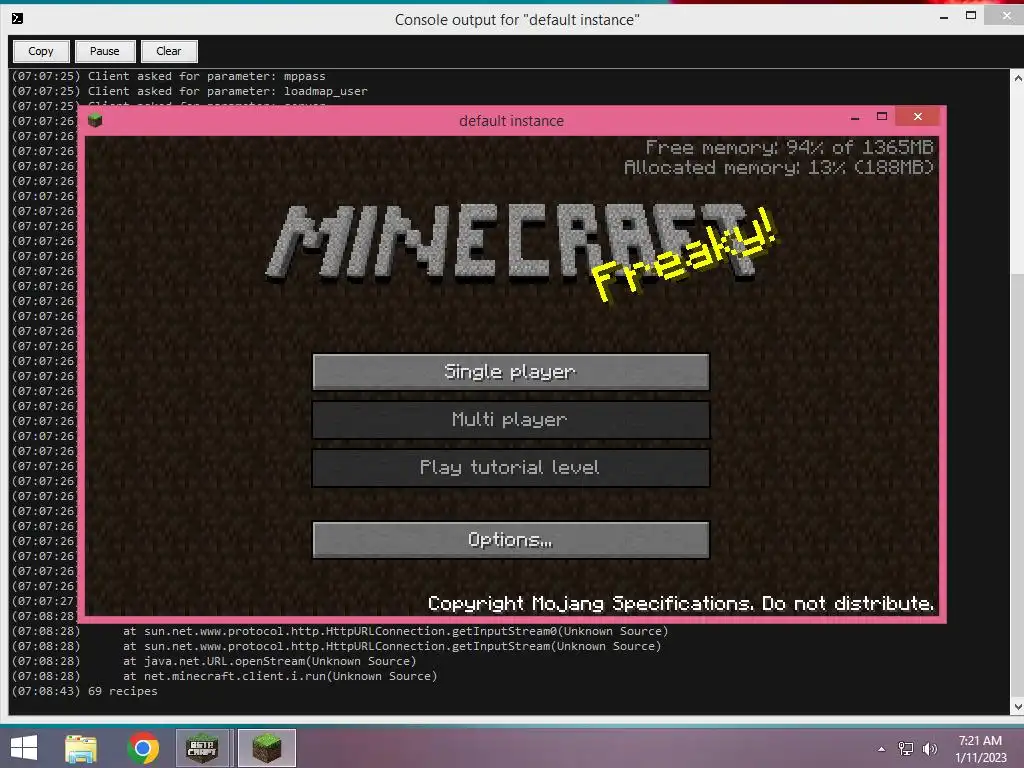Launch Play tutorial level

coord(511,468)
